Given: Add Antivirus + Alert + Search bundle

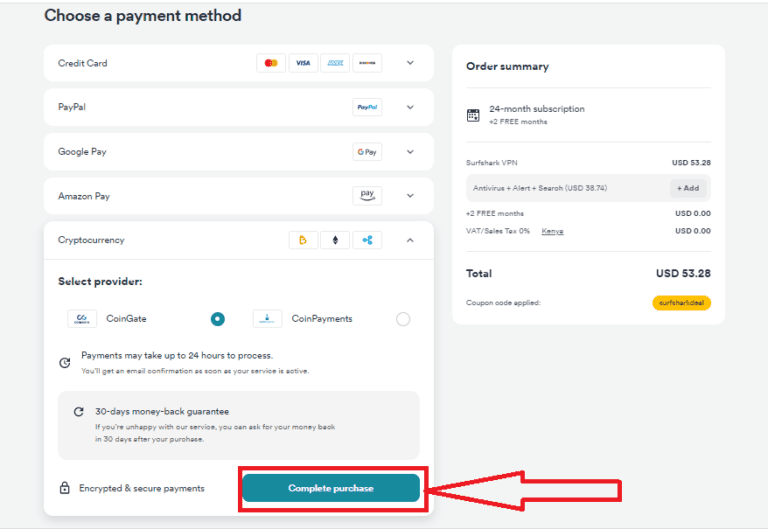Looking at the screenshot, I should click(x=688, y=188).
